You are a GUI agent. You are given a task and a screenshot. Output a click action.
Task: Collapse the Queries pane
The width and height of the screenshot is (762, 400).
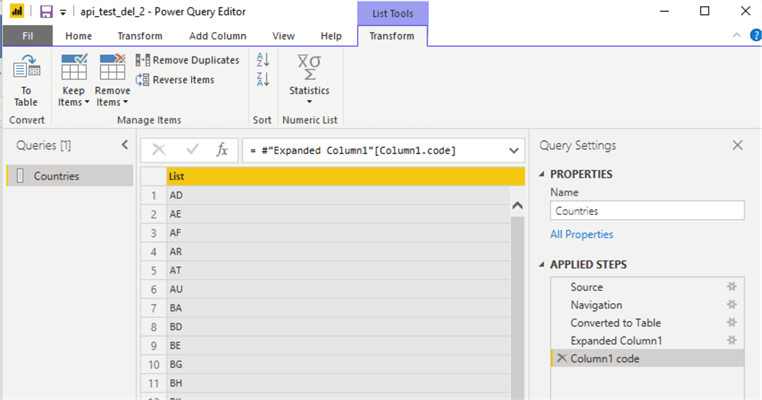[x=125, y=146]
